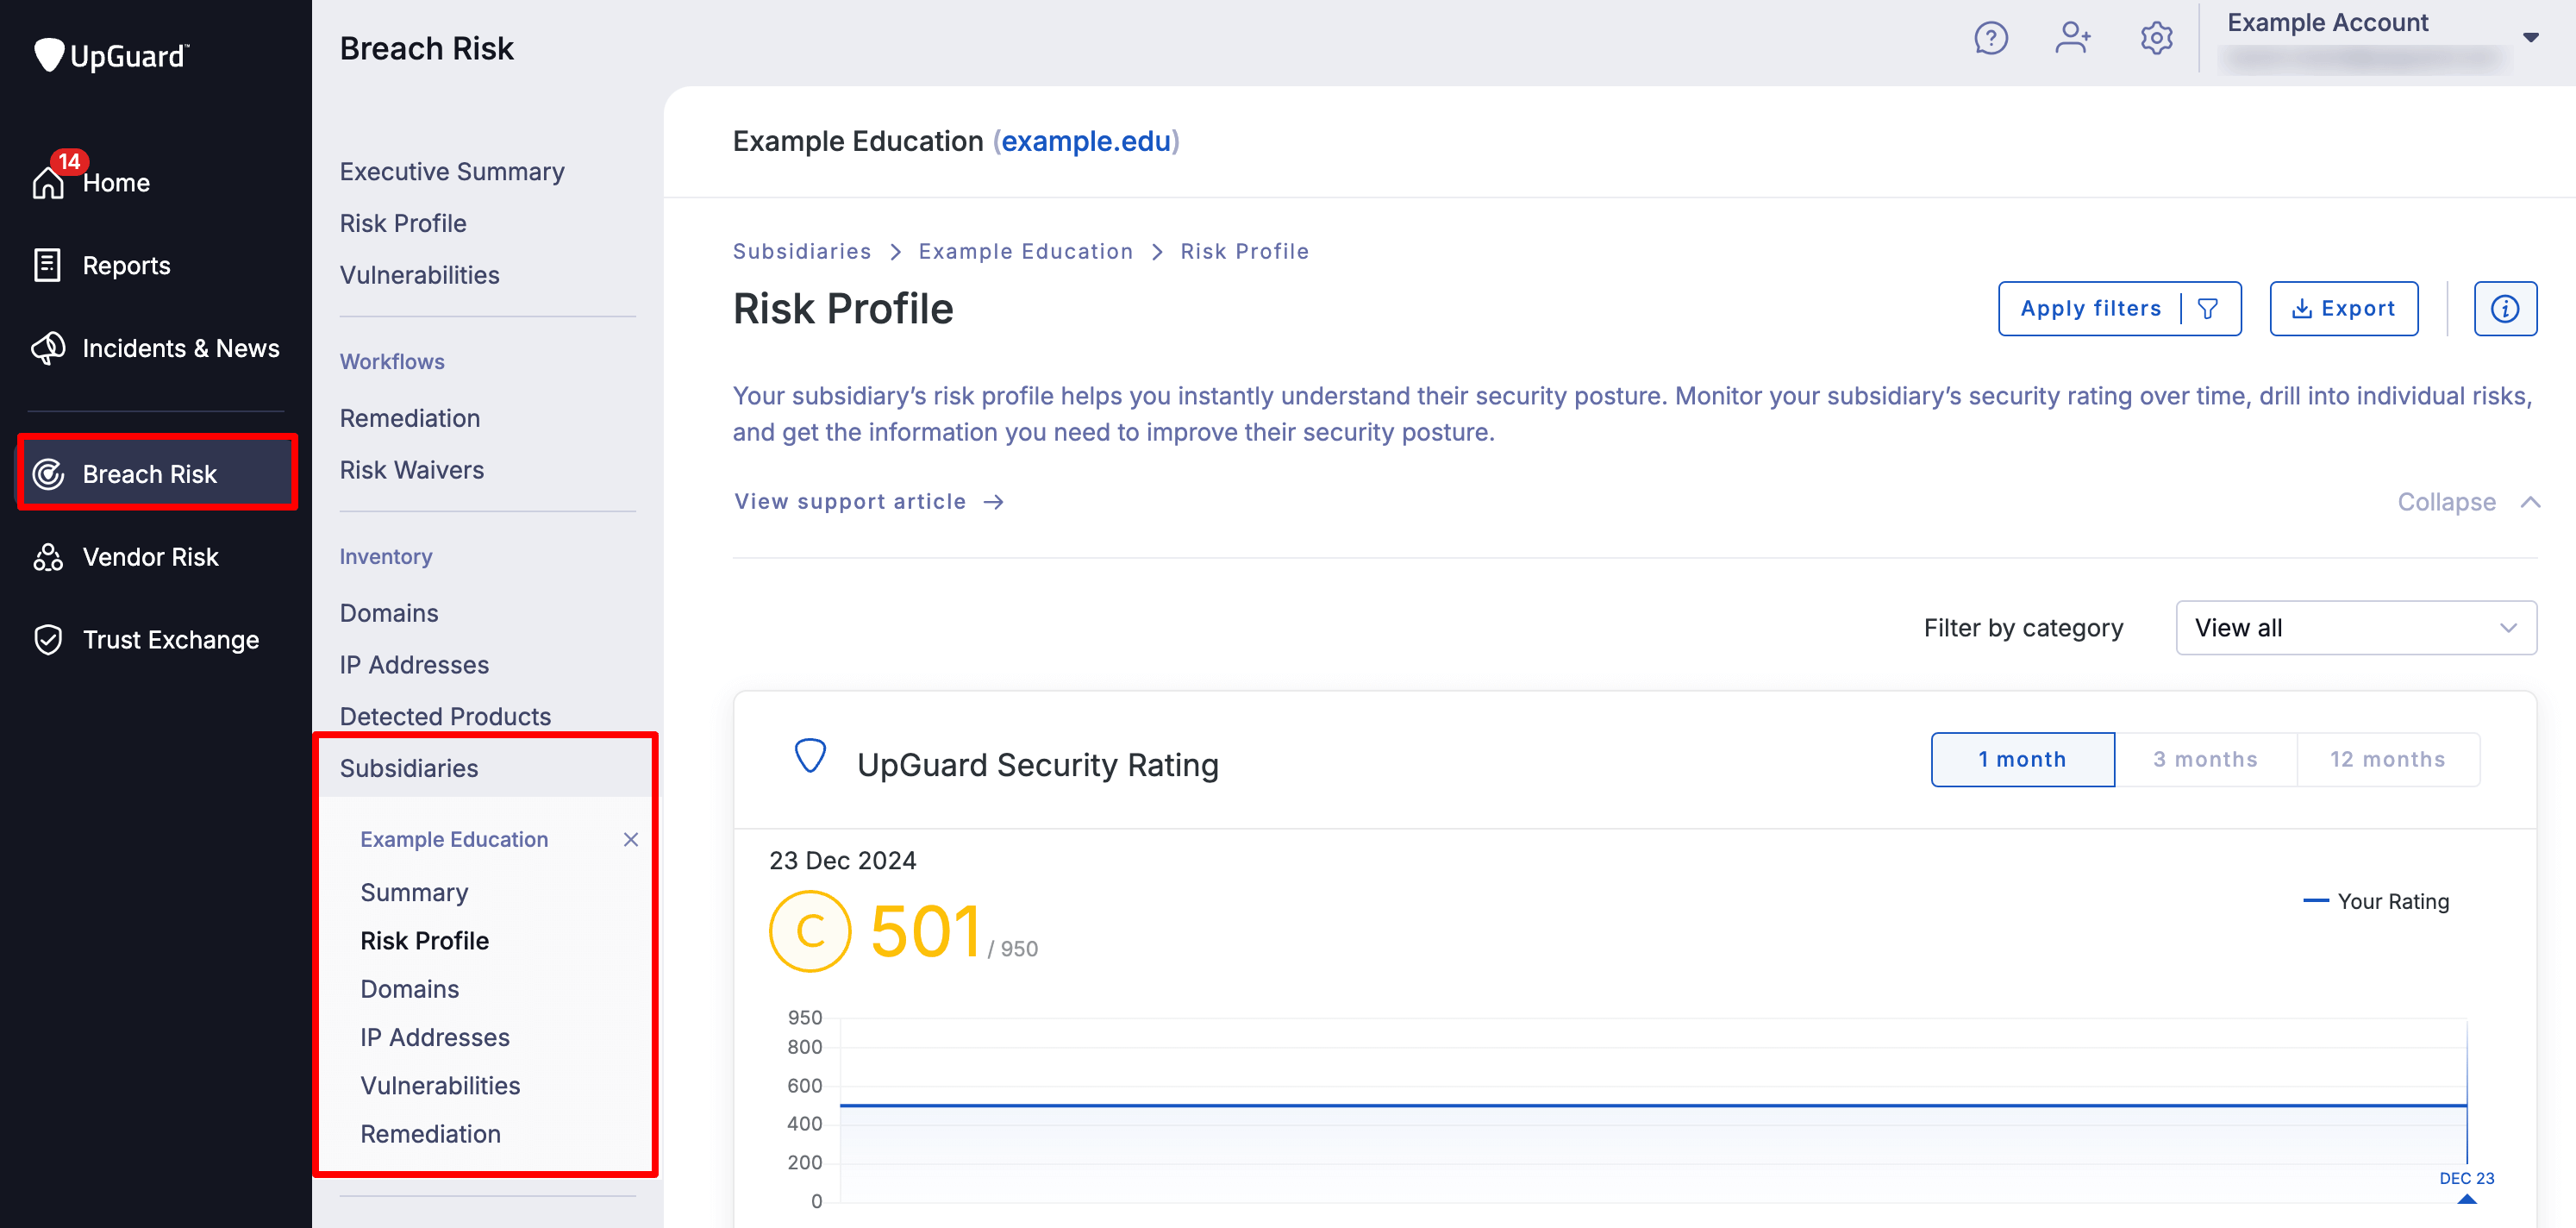The image size is (2576, 1228).
Task: Click the filter funnel icon
Action: point(2208,309)
